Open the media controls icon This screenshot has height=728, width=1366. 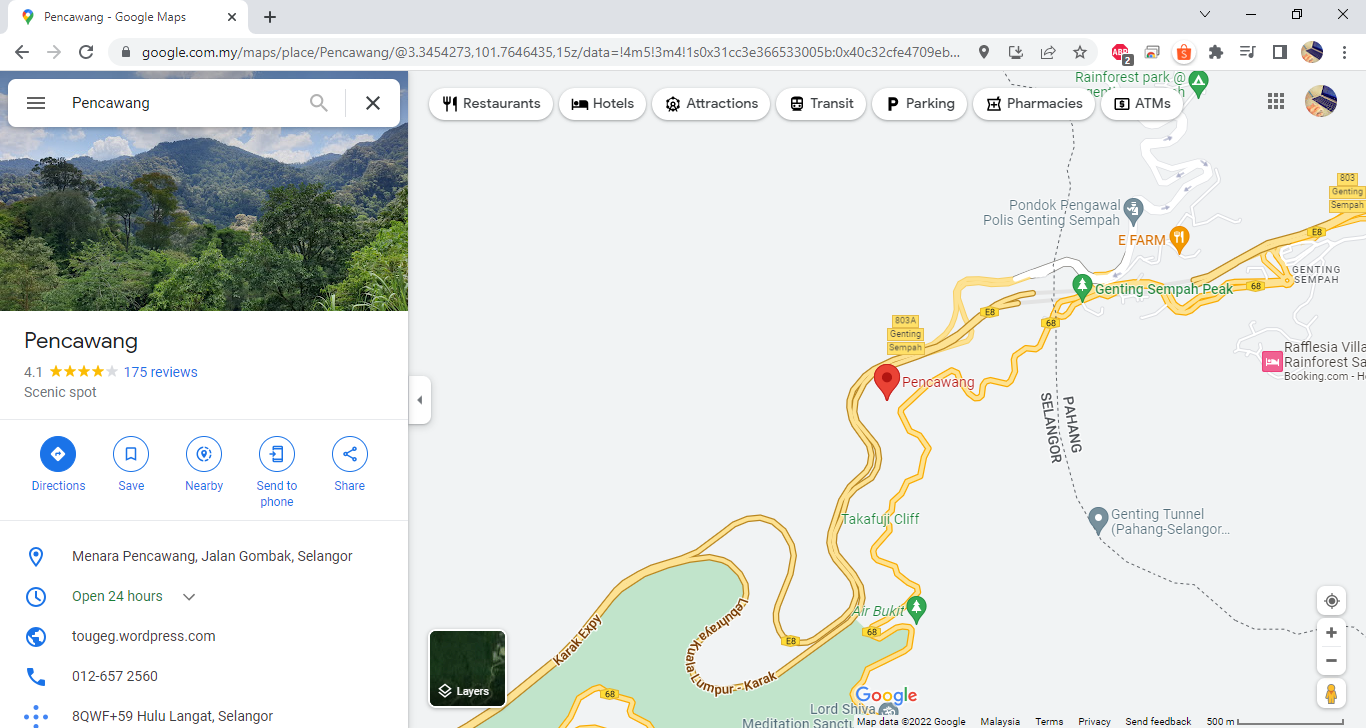[1247, 52]
